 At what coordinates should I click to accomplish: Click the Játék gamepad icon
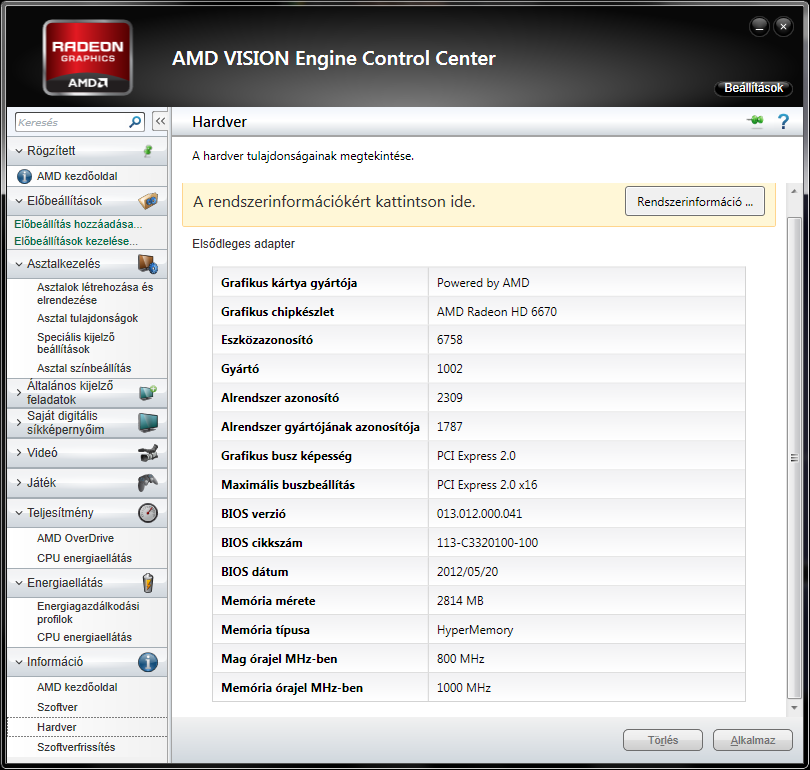[x=148, y=483]
